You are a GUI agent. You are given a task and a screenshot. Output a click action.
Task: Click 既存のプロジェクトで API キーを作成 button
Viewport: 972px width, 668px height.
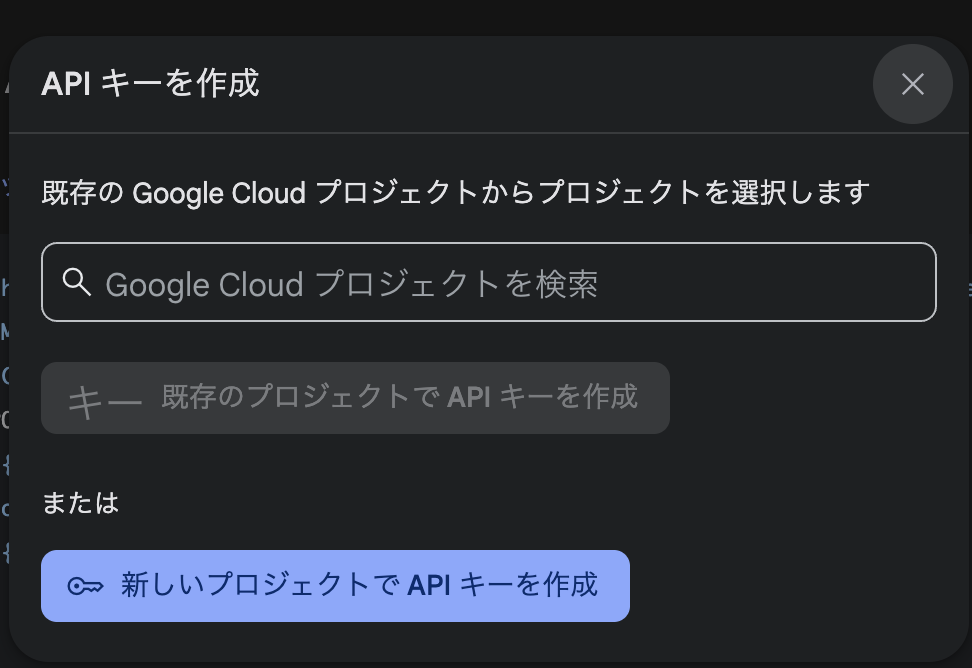pyautogui.click(x=355, y=398)
